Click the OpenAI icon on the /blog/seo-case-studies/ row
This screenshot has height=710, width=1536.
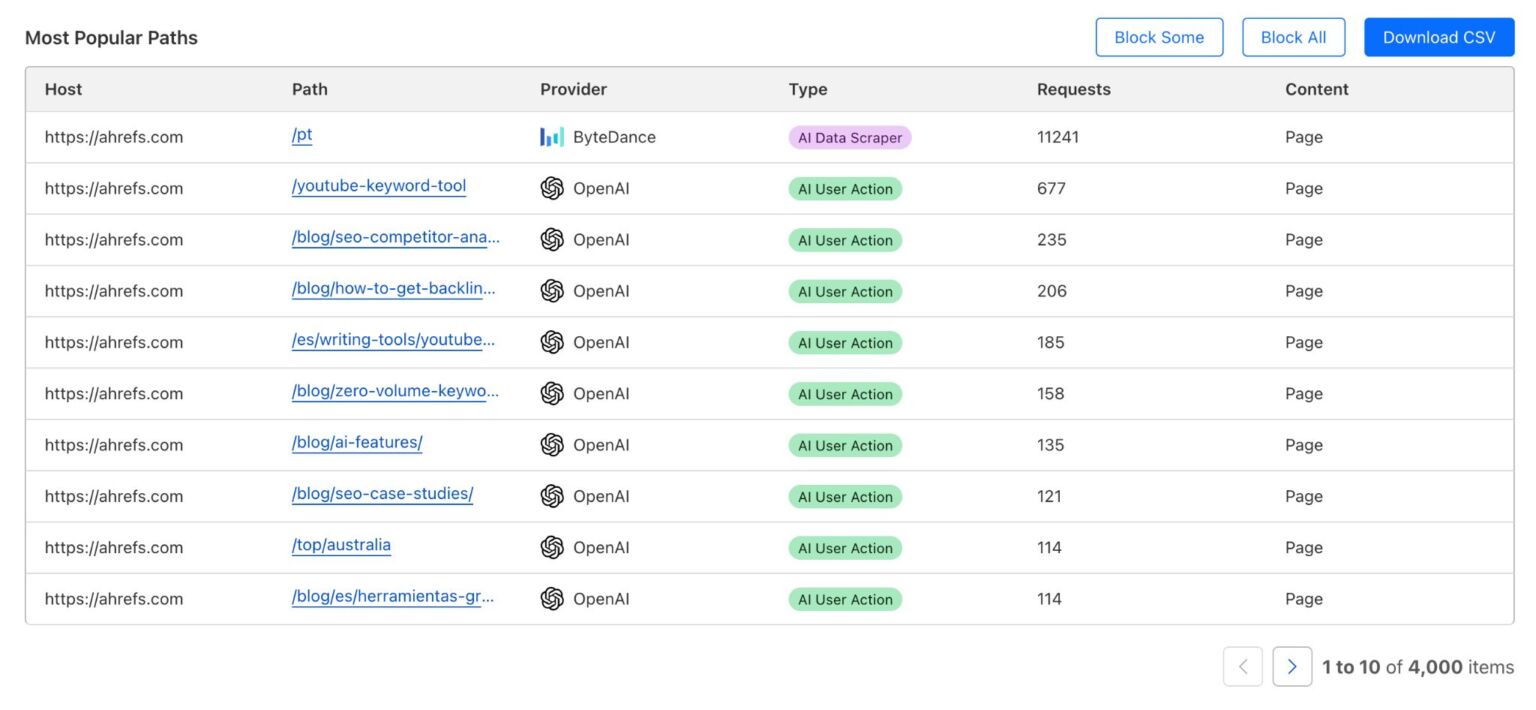(x=551, y=495)
